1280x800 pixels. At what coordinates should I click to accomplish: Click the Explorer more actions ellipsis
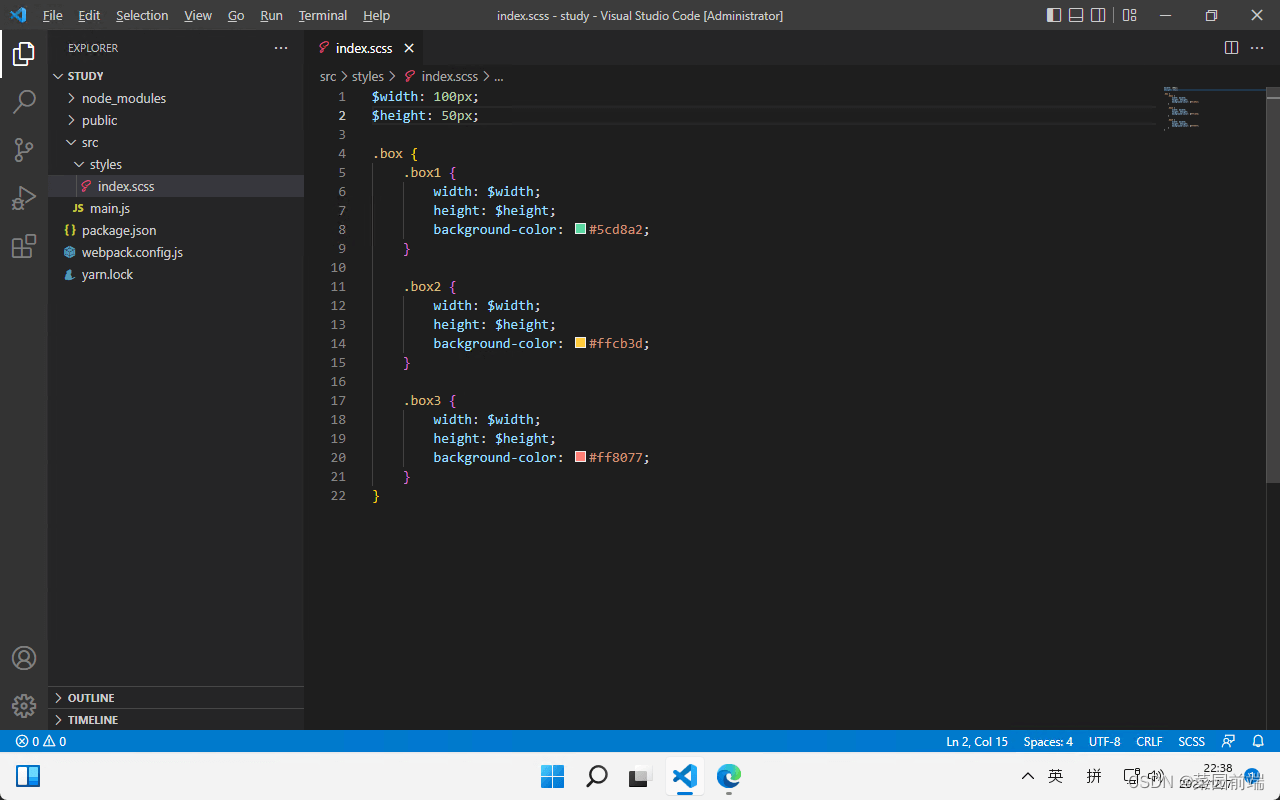[281, 48]
